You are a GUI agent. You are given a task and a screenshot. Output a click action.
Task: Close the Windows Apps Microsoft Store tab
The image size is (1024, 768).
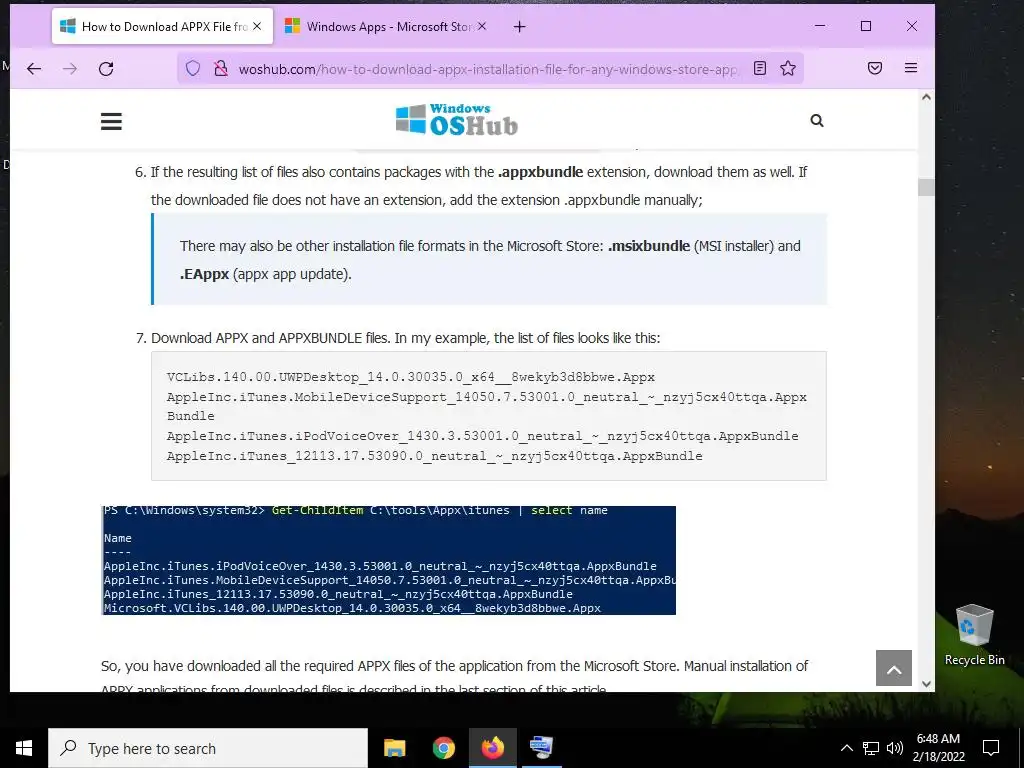click(482, 26)
